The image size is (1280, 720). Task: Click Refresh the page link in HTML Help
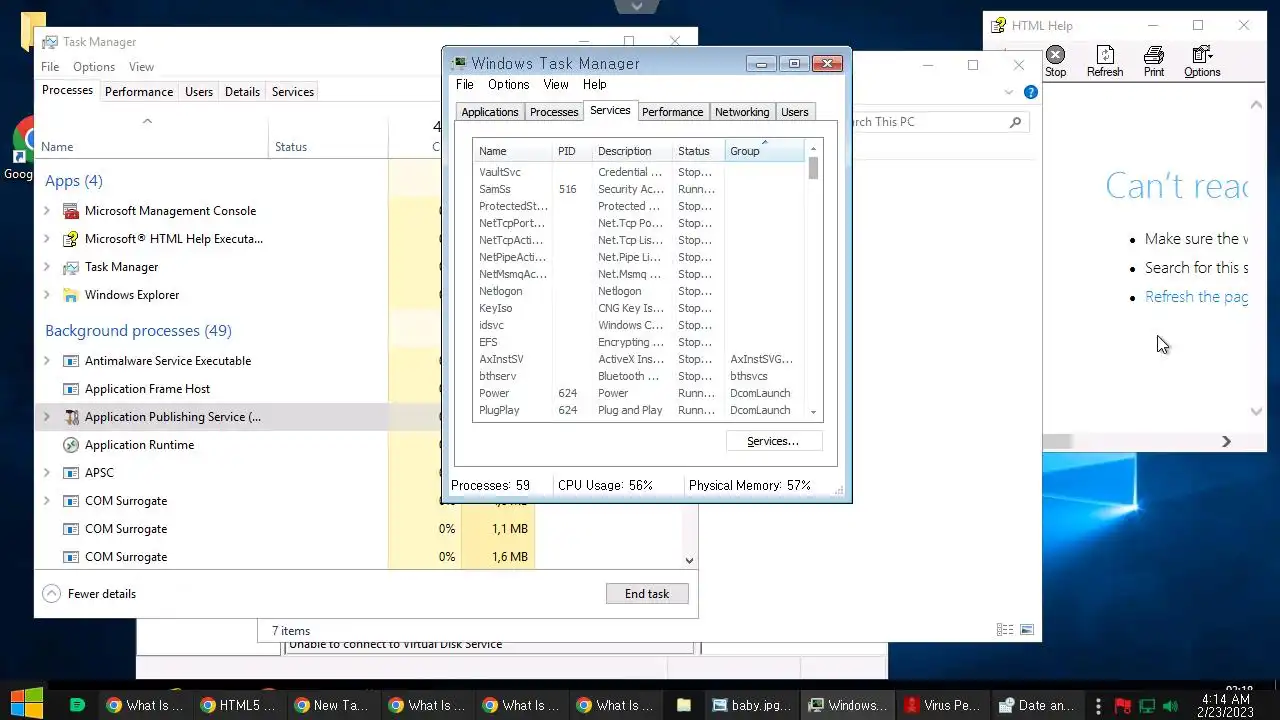[1196, 297]
